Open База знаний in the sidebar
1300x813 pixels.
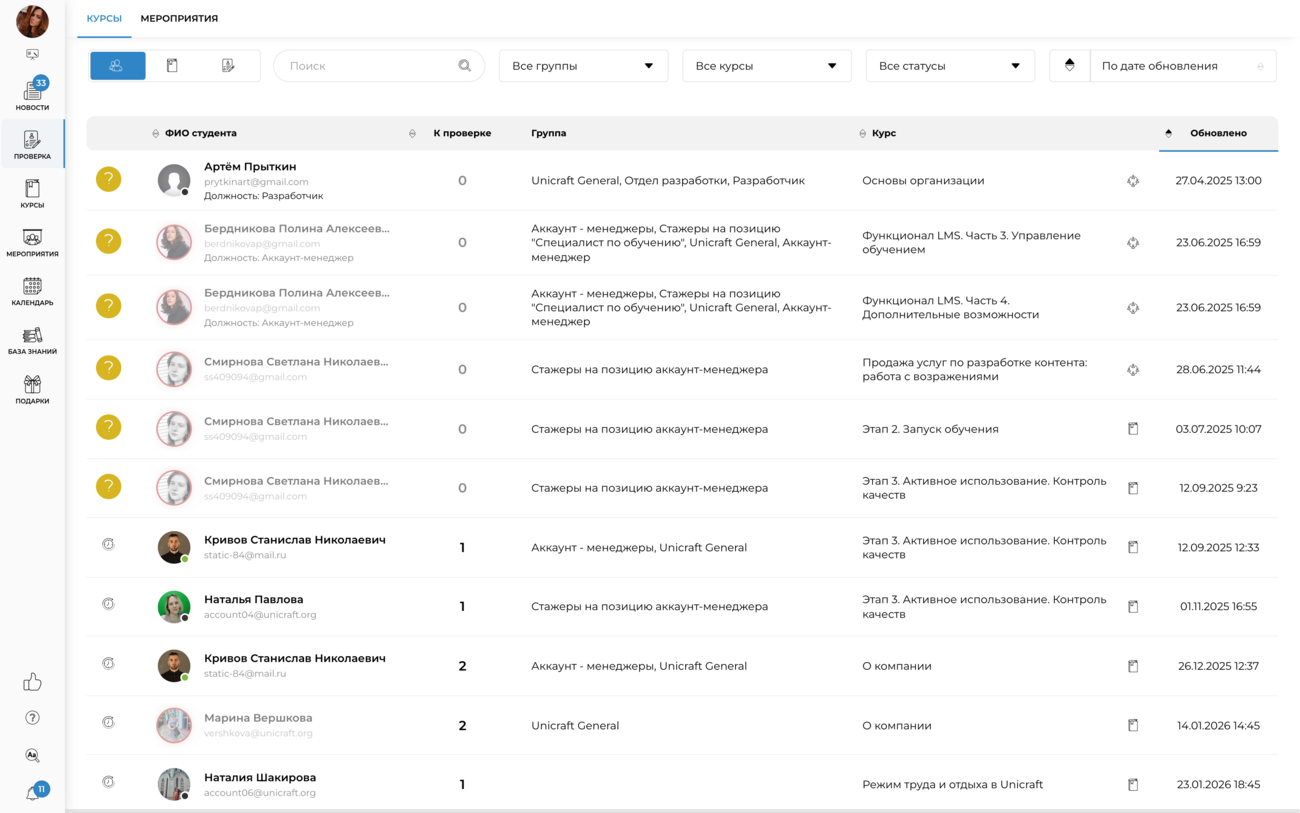tap(32, 340)
